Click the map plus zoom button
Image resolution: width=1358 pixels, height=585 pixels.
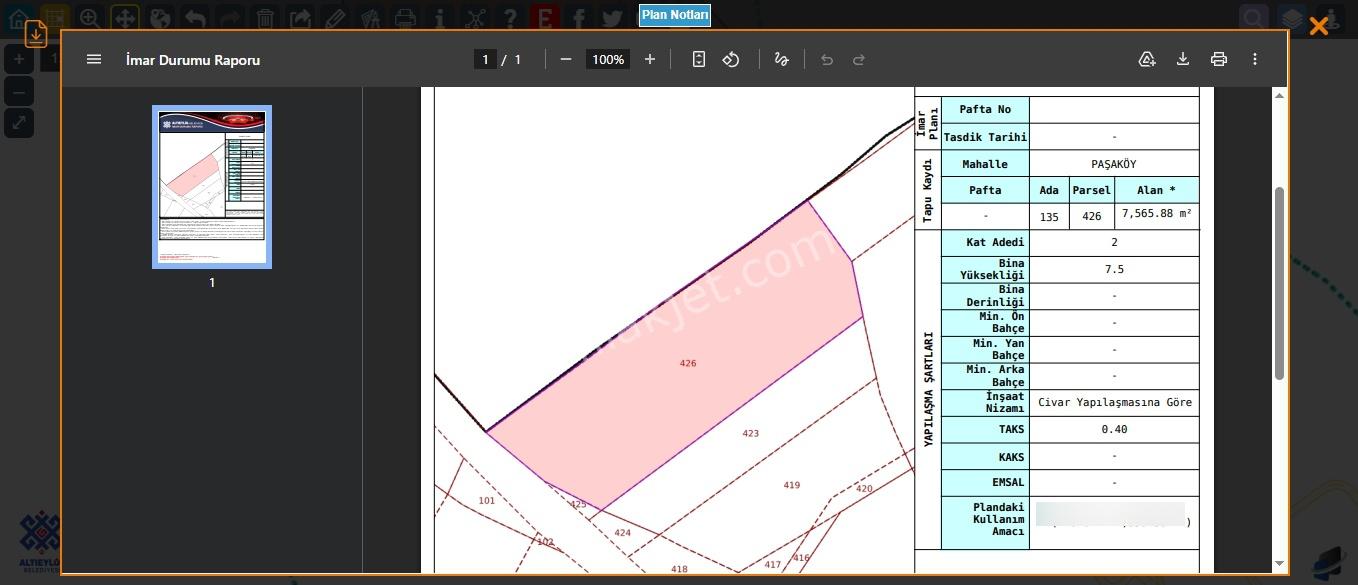pyautogui.click(x=19, y=59)
